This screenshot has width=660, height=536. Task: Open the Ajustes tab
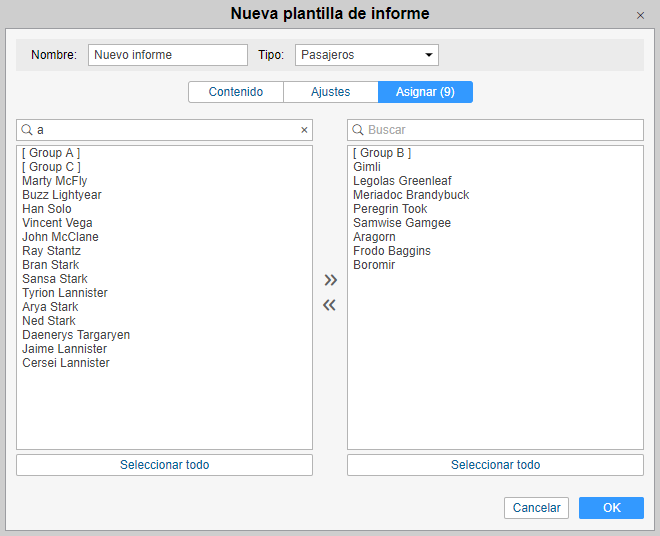coord(331,92)
